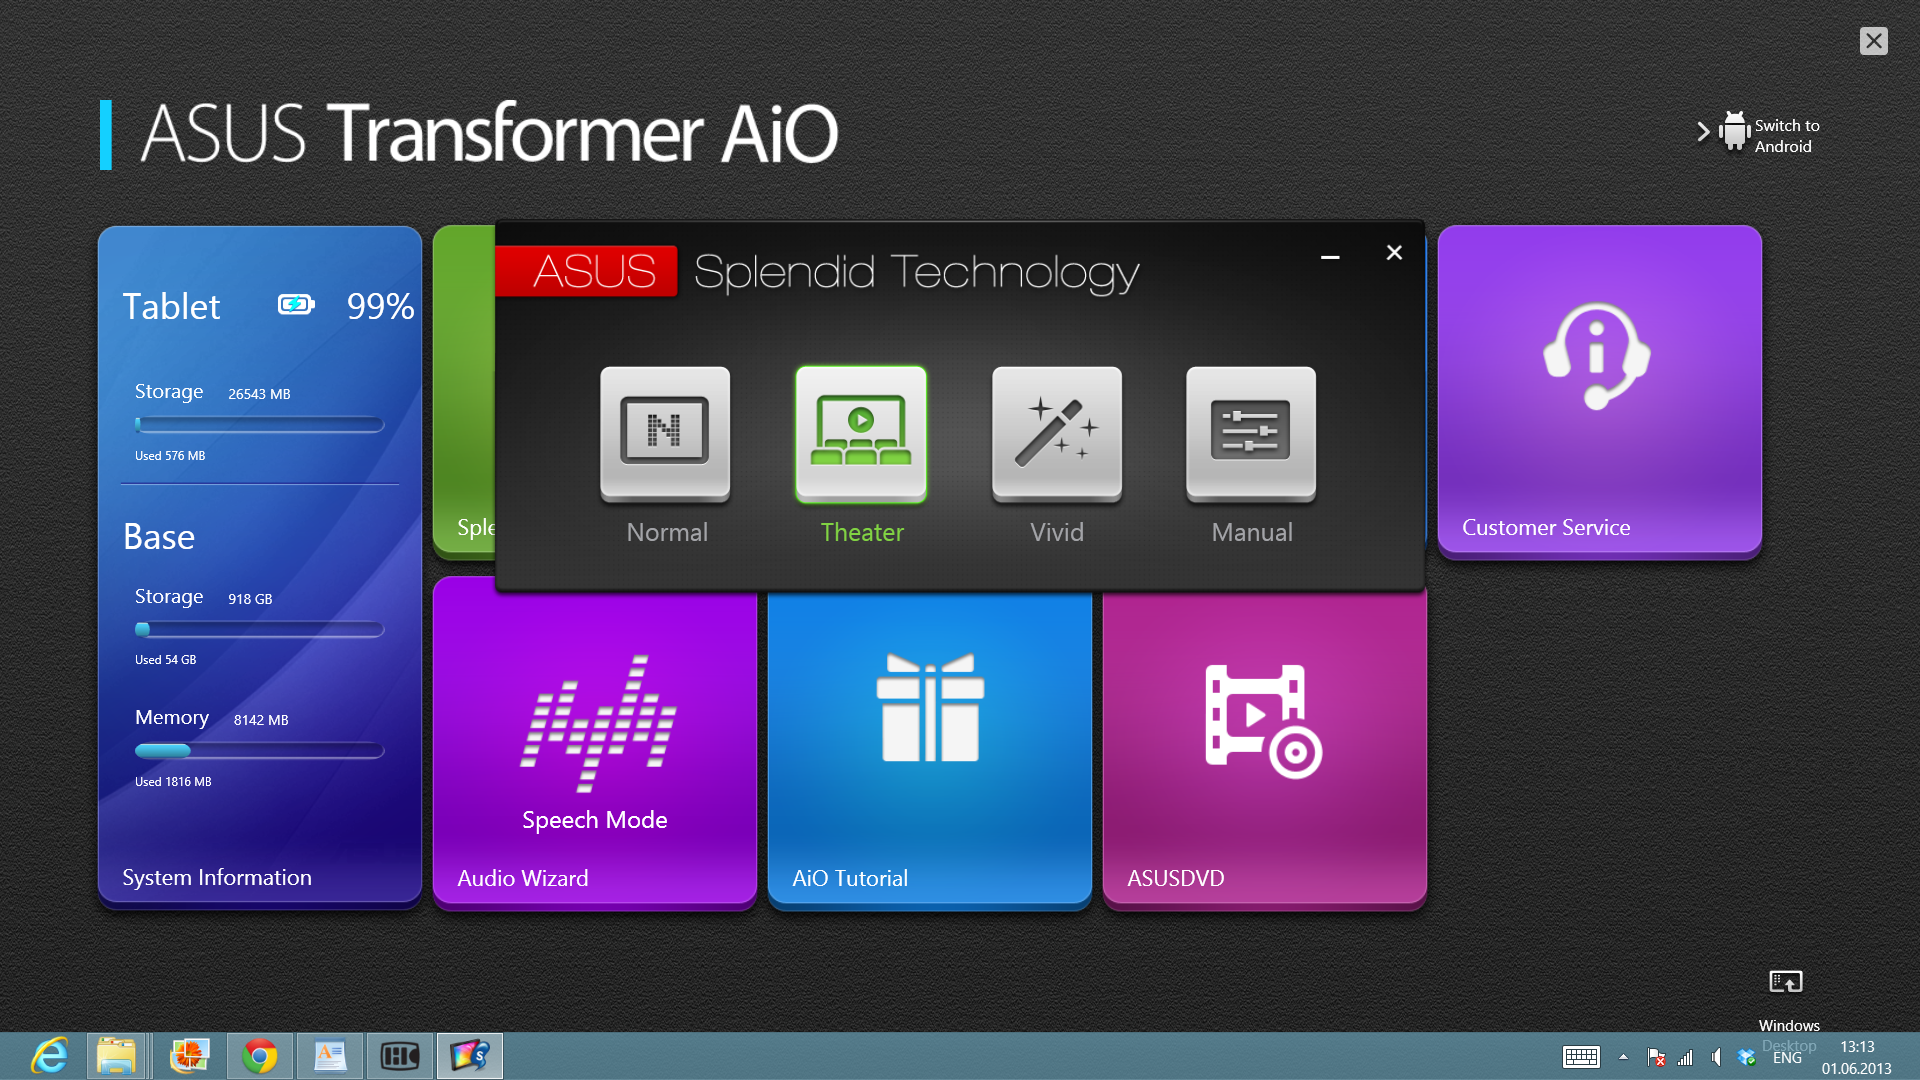Open the document editor taskbar icon
This screenshot has height=1080, width=1920.
pyautogui.click(x=330, y=1056)
